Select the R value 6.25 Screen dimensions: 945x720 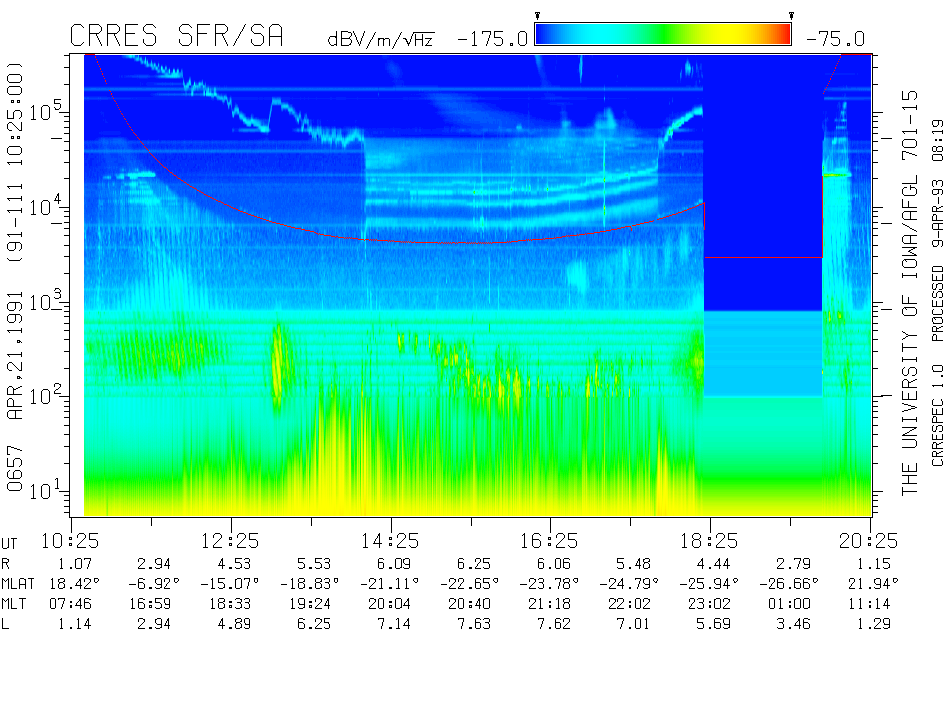[x=470, y=563]
